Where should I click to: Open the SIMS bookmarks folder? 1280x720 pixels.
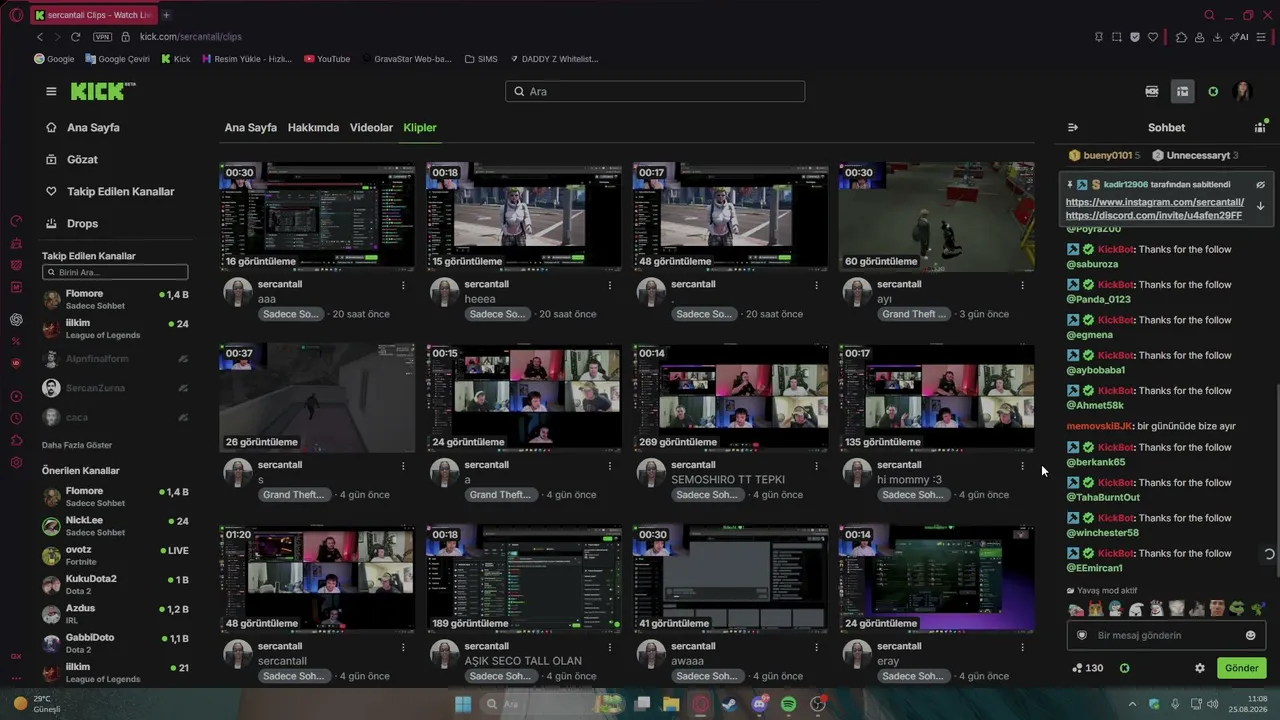pos(481,59)
